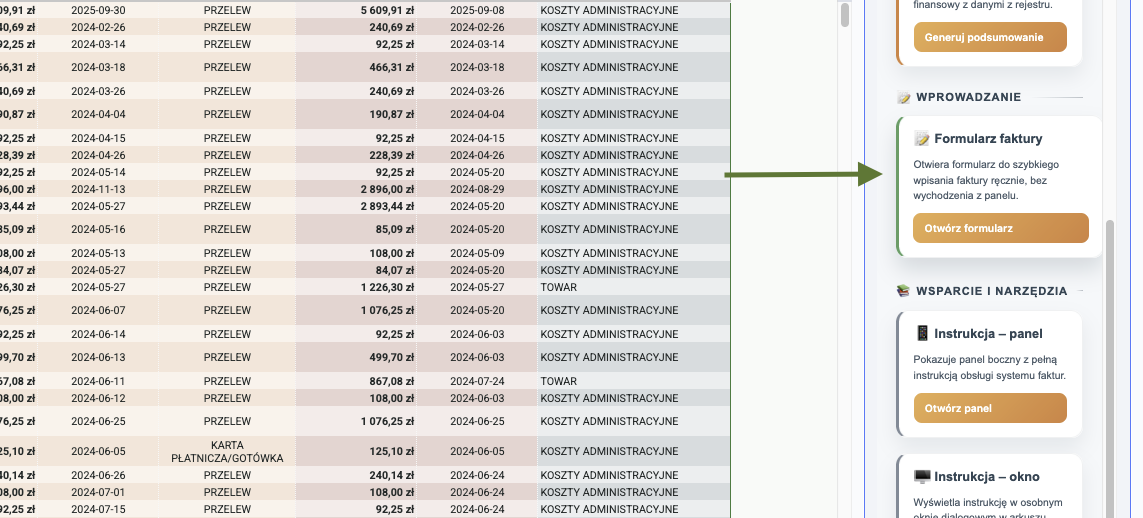Click the memo icon beside Formularz faktury title
Viewport: 1143px width, 518px height.
pos(922,139)
